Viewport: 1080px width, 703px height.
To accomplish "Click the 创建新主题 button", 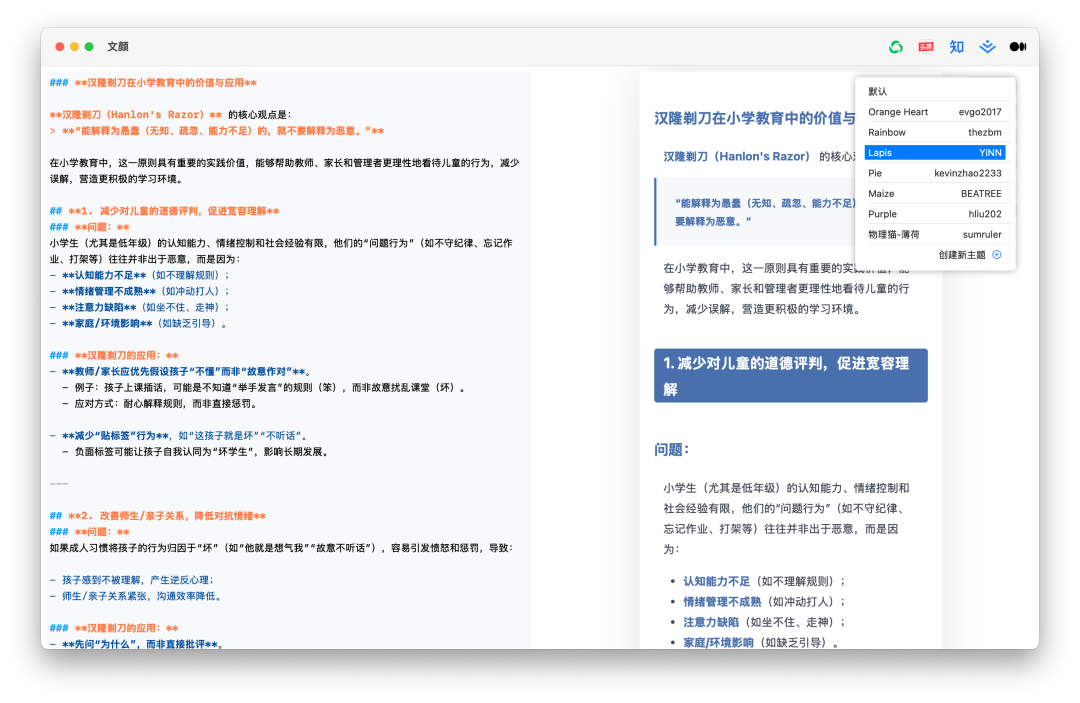I will click(962, 255).
